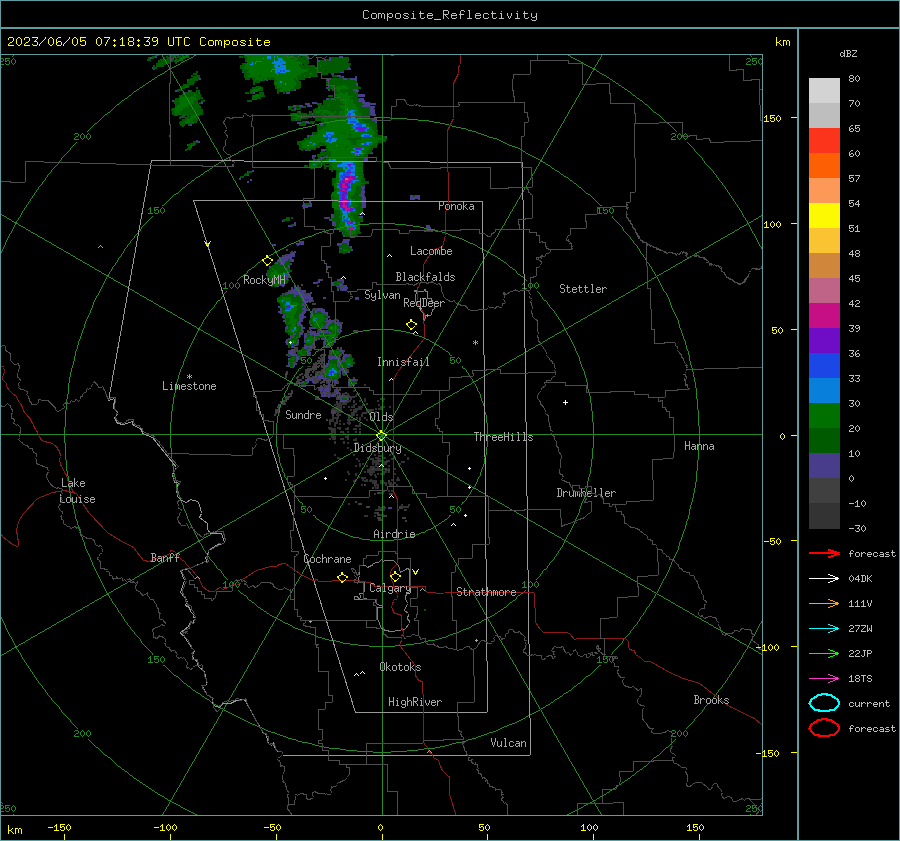Select the cyan 27ZW arrow icon

click(824, 629)
